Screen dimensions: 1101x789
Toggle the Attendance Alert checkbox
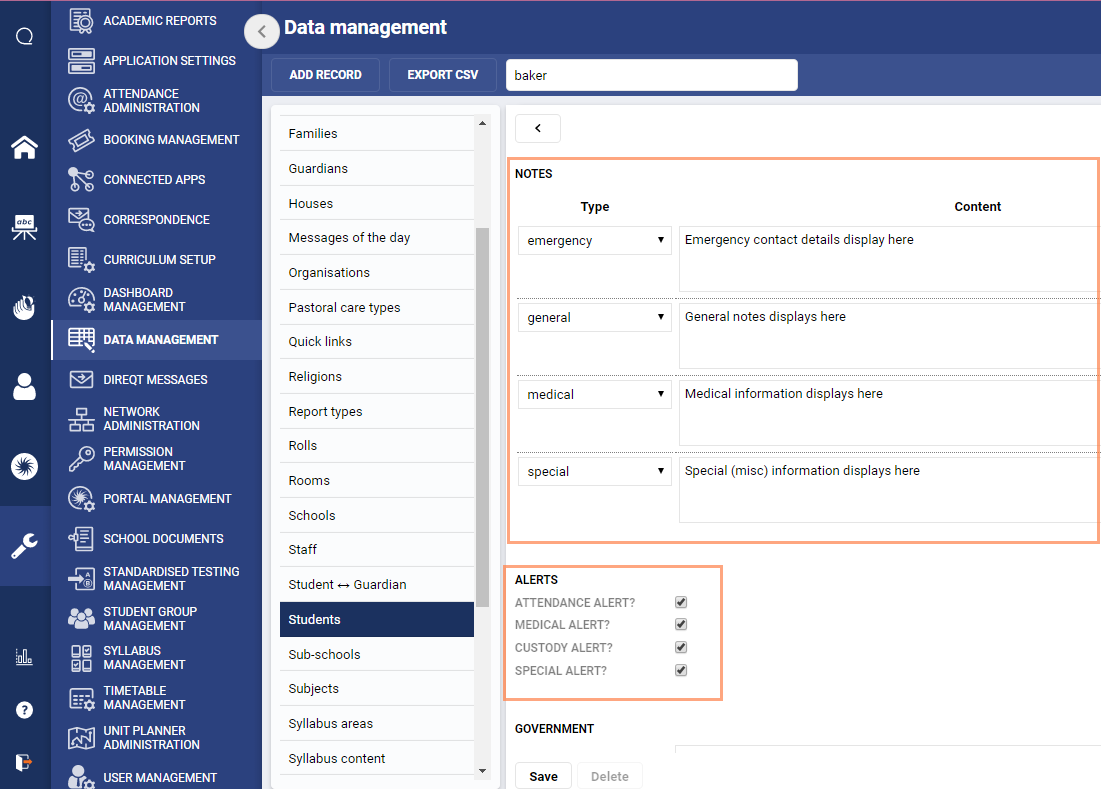(x=681, y=602)
